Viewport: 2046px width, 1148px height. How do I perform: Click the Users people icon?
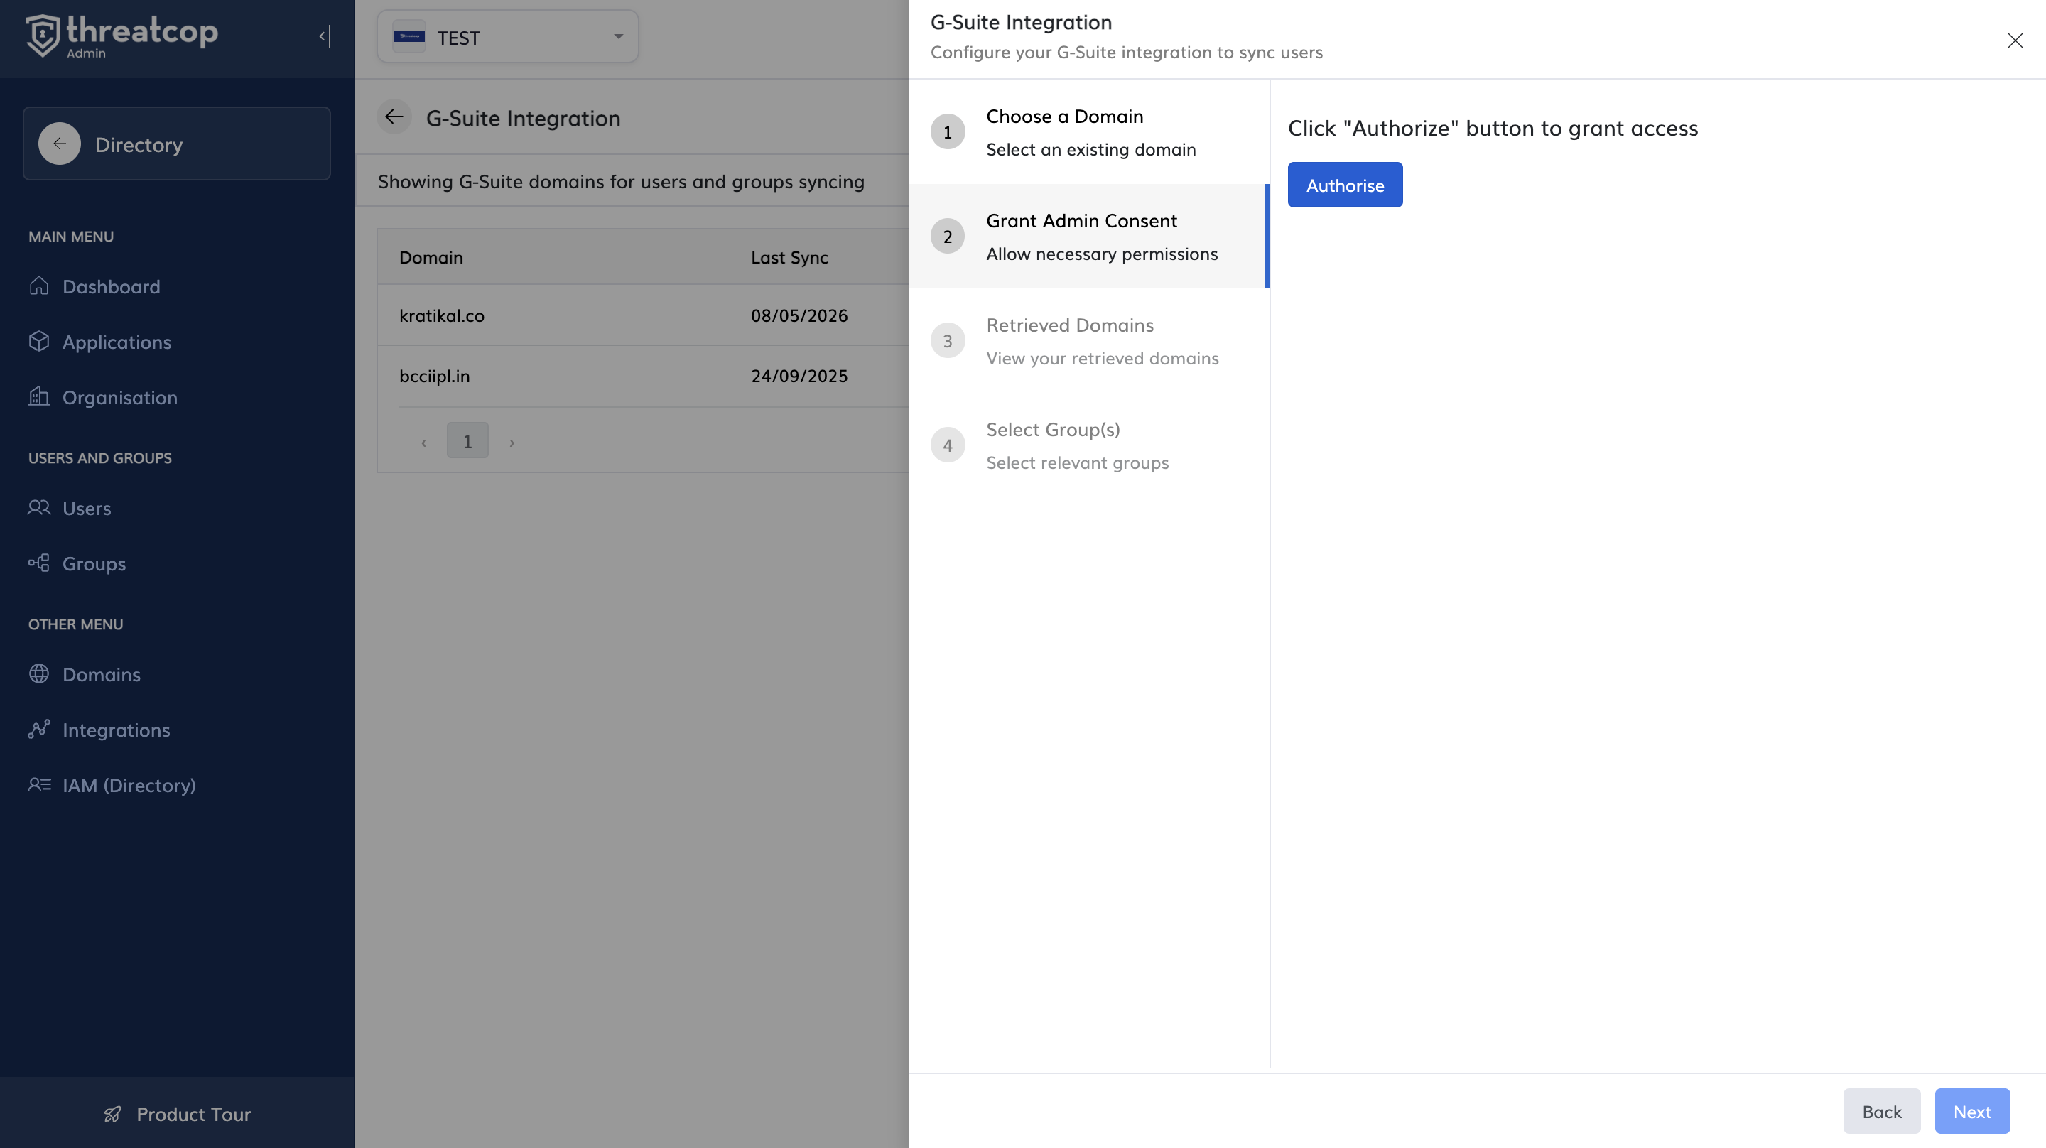click(x=39, y=508)
